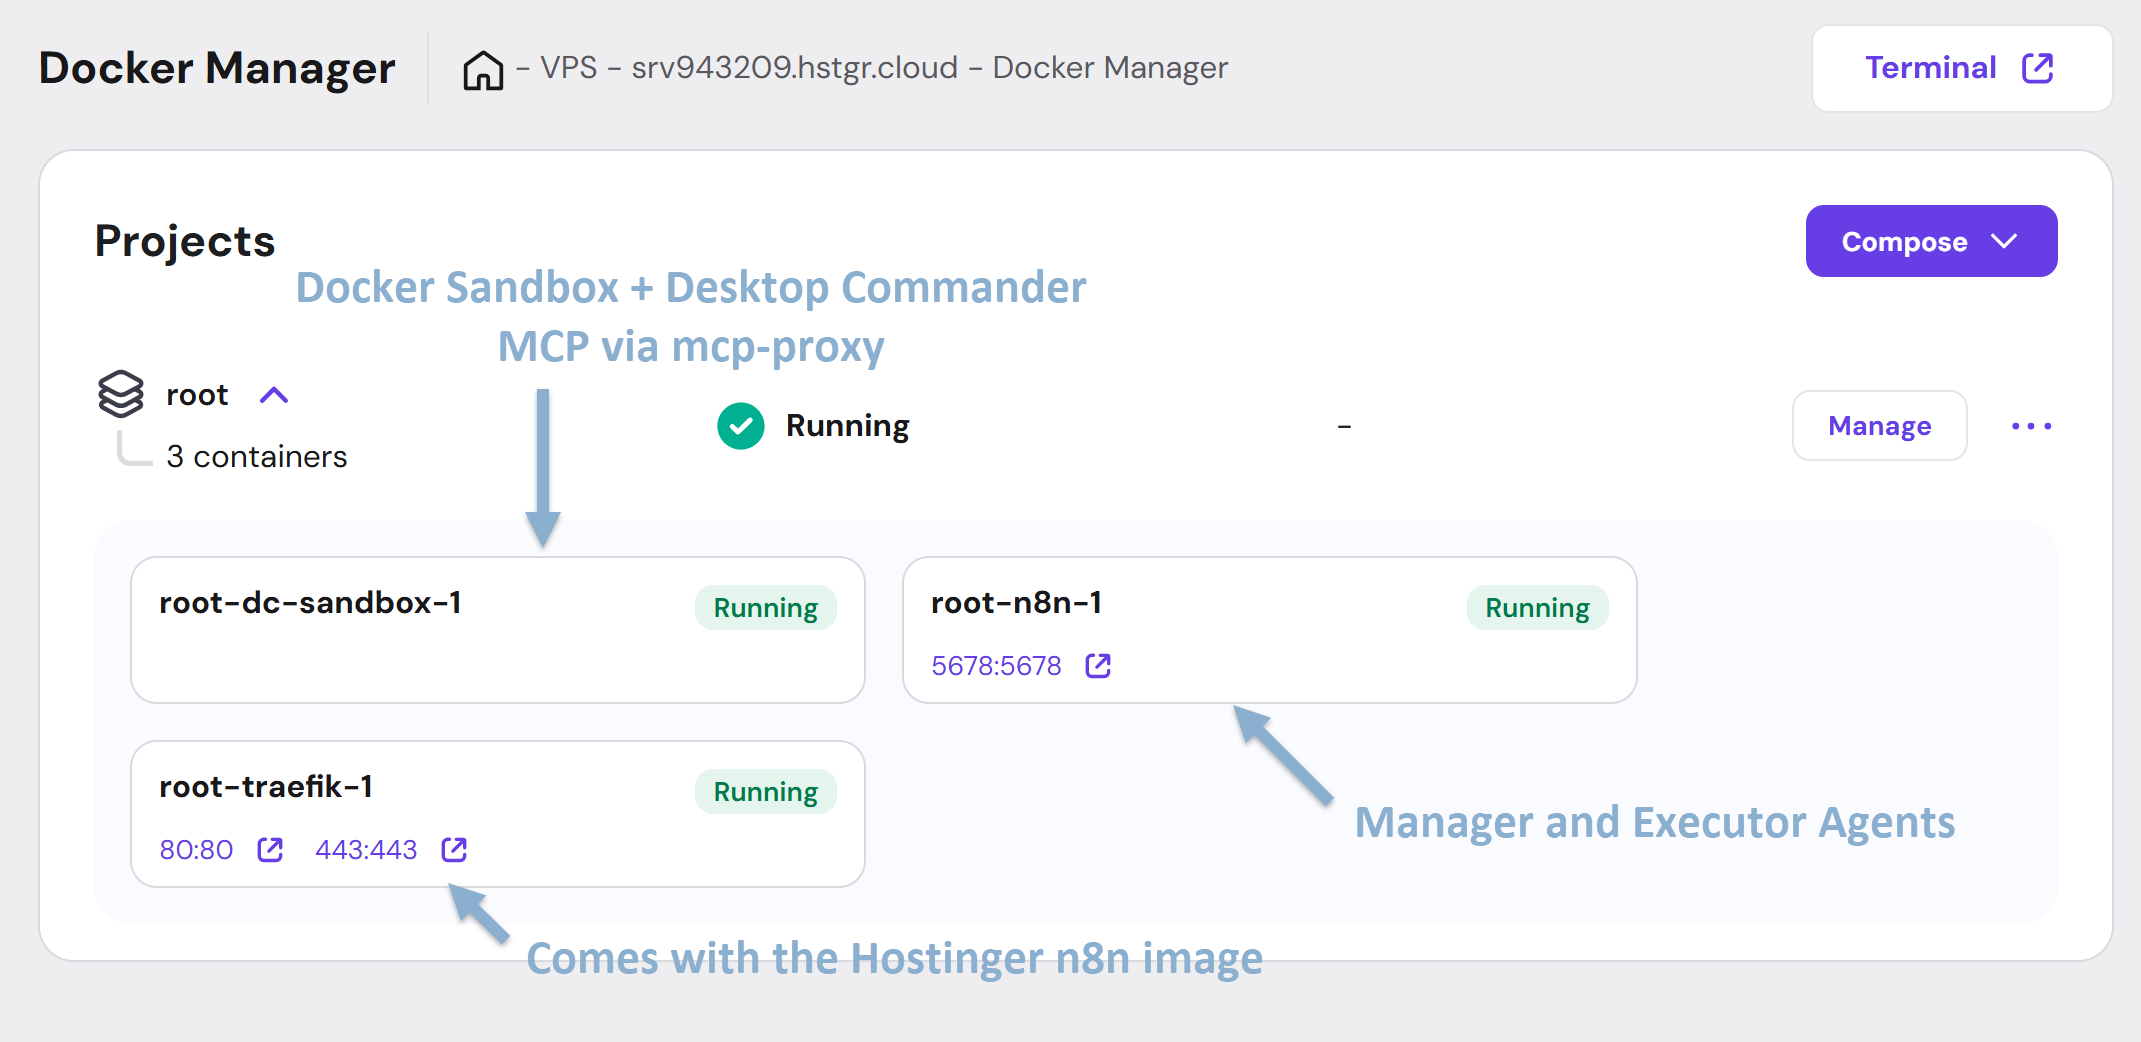Viewport: 2141px width, 1042px height.
Task: Open the 80:80 port link
Action: point(196,850)
